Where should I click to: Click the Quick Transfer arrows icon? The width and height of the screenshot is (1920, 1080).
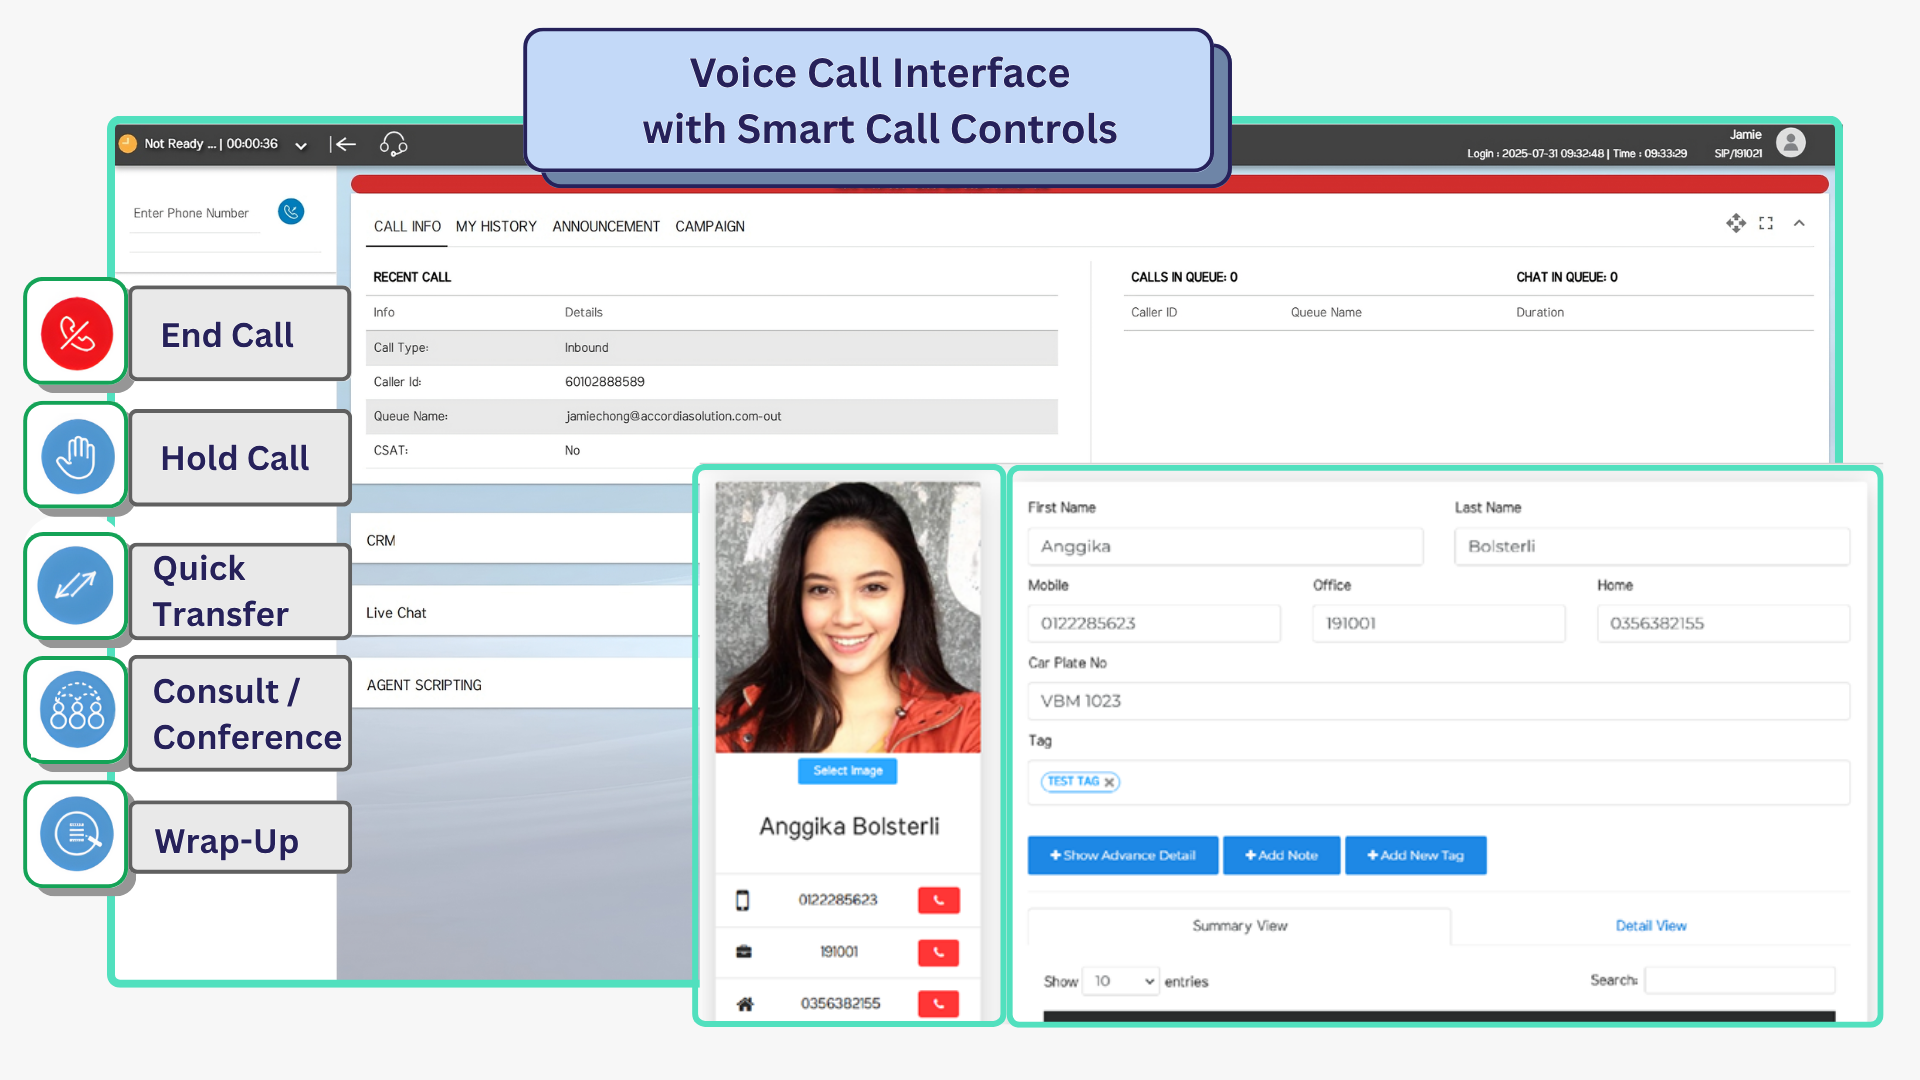pos(75,585)
